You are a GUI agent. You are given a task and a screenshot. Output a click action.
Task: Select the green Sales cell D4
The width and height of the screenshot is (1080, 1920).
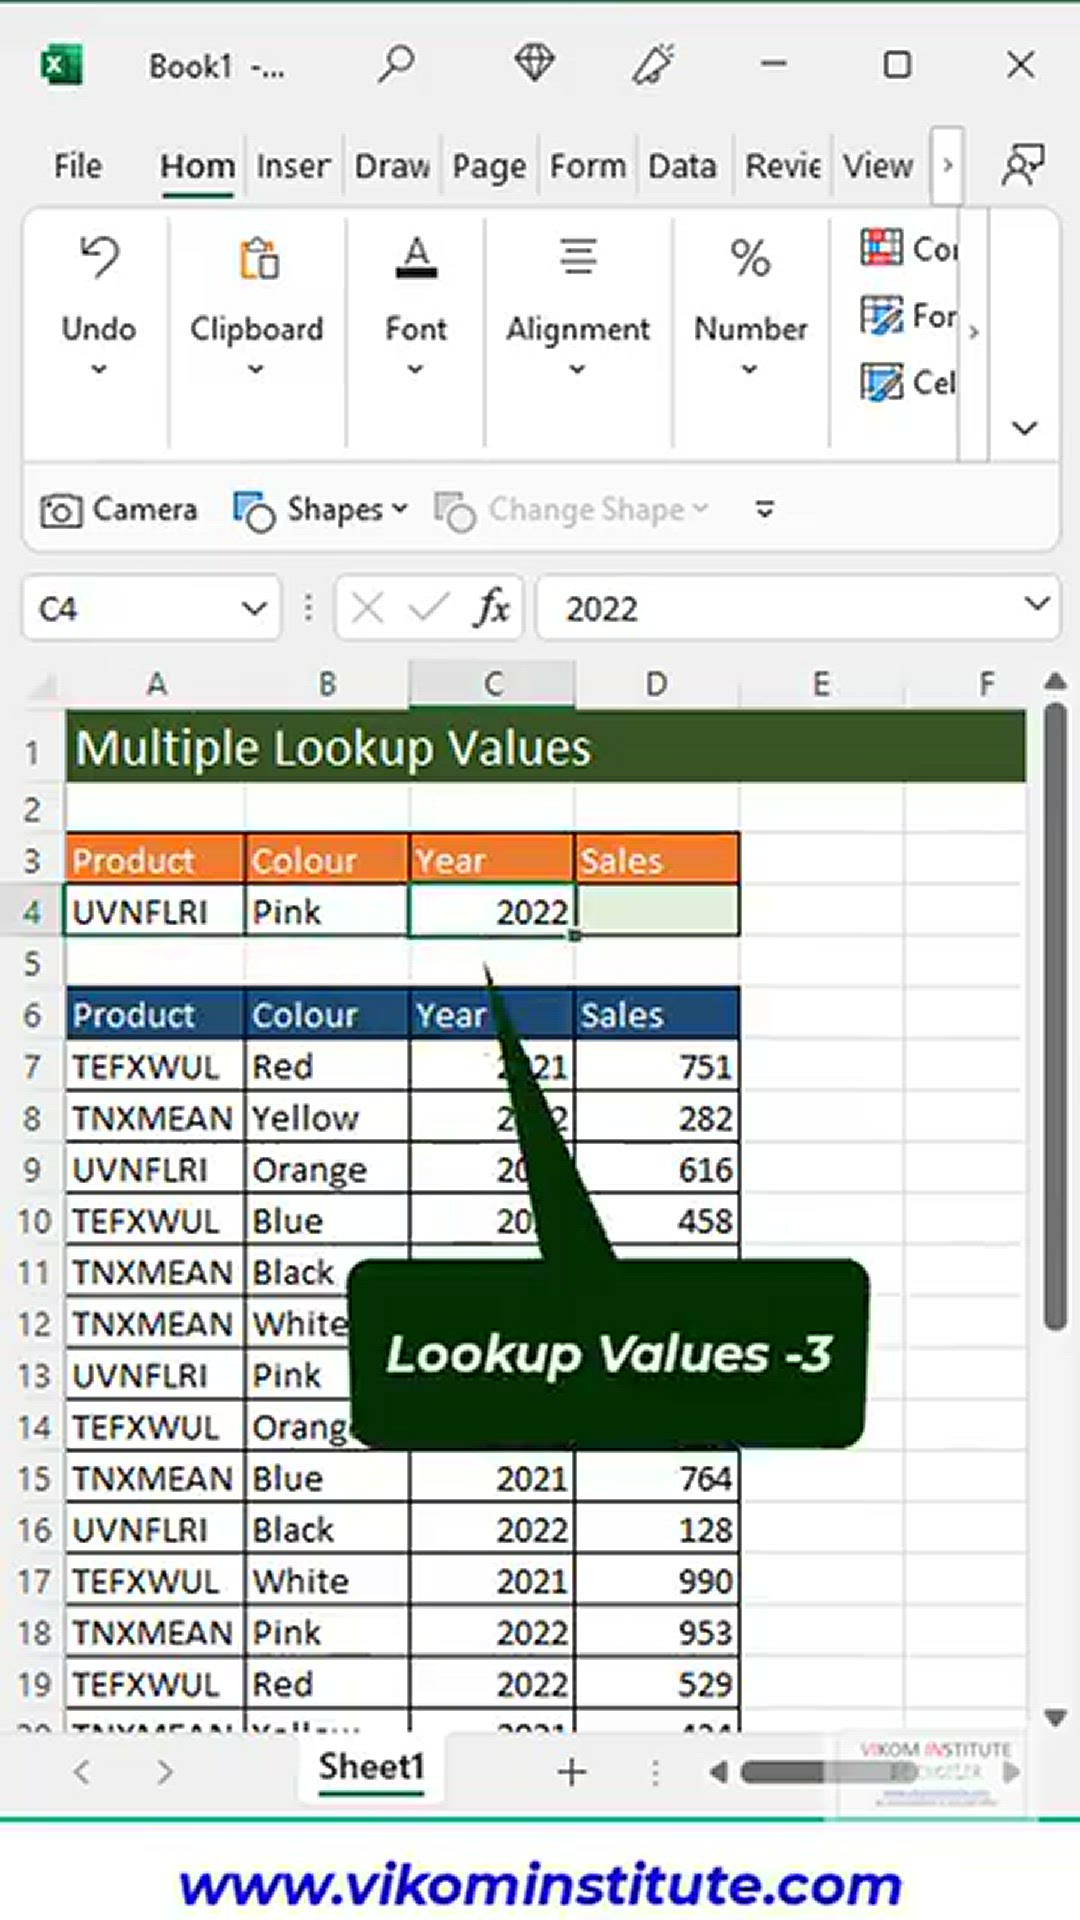pyautogui.click(x=657, y=911)
